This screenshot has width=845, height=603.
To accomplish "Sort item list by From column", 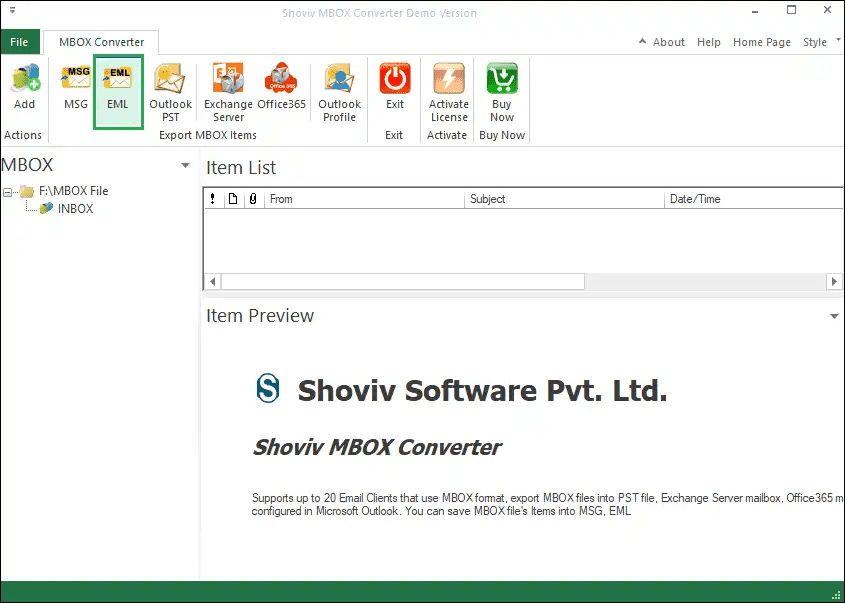I will click(x=364, y=199).
